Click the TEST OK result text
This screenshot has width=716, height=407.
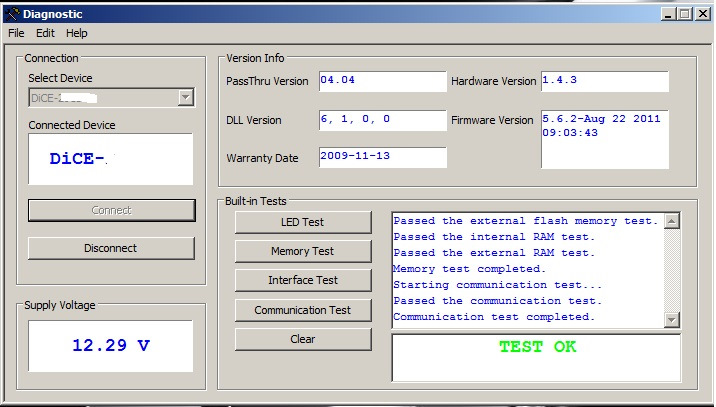coord(537,347)
